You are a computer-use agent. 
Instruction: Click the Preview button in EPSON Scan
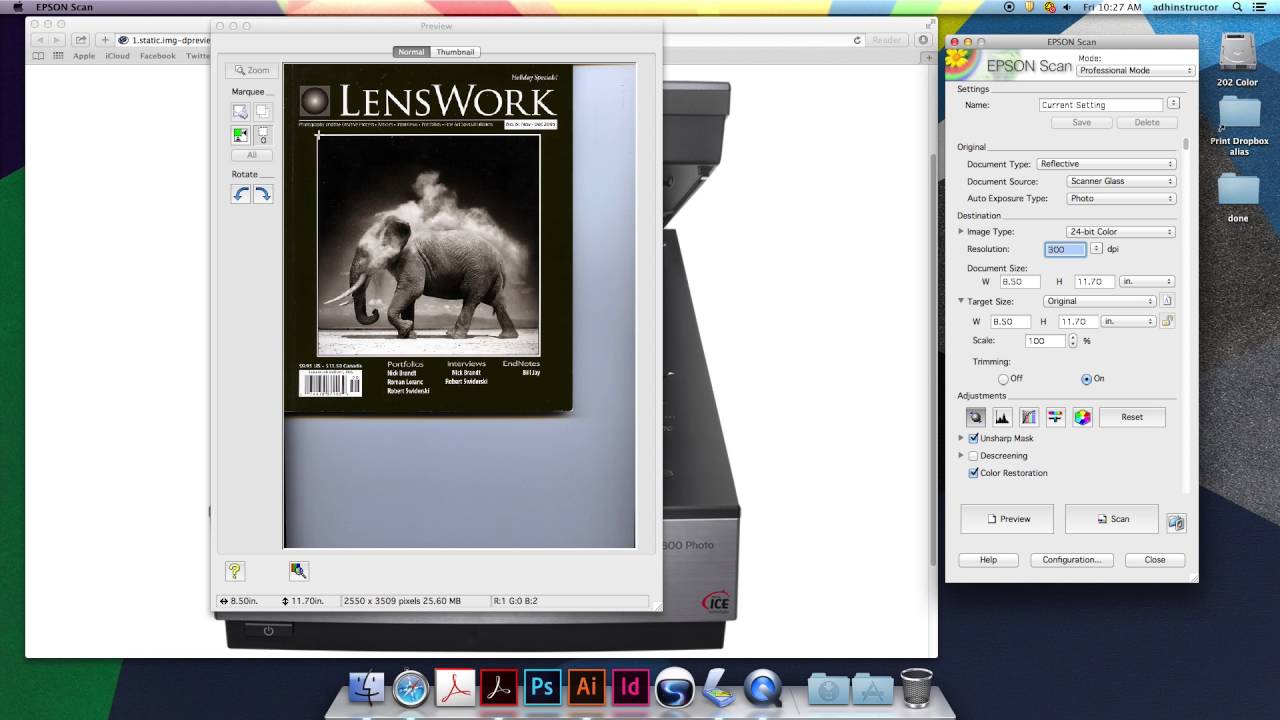pyautogui.click(x=1007, y=519)
